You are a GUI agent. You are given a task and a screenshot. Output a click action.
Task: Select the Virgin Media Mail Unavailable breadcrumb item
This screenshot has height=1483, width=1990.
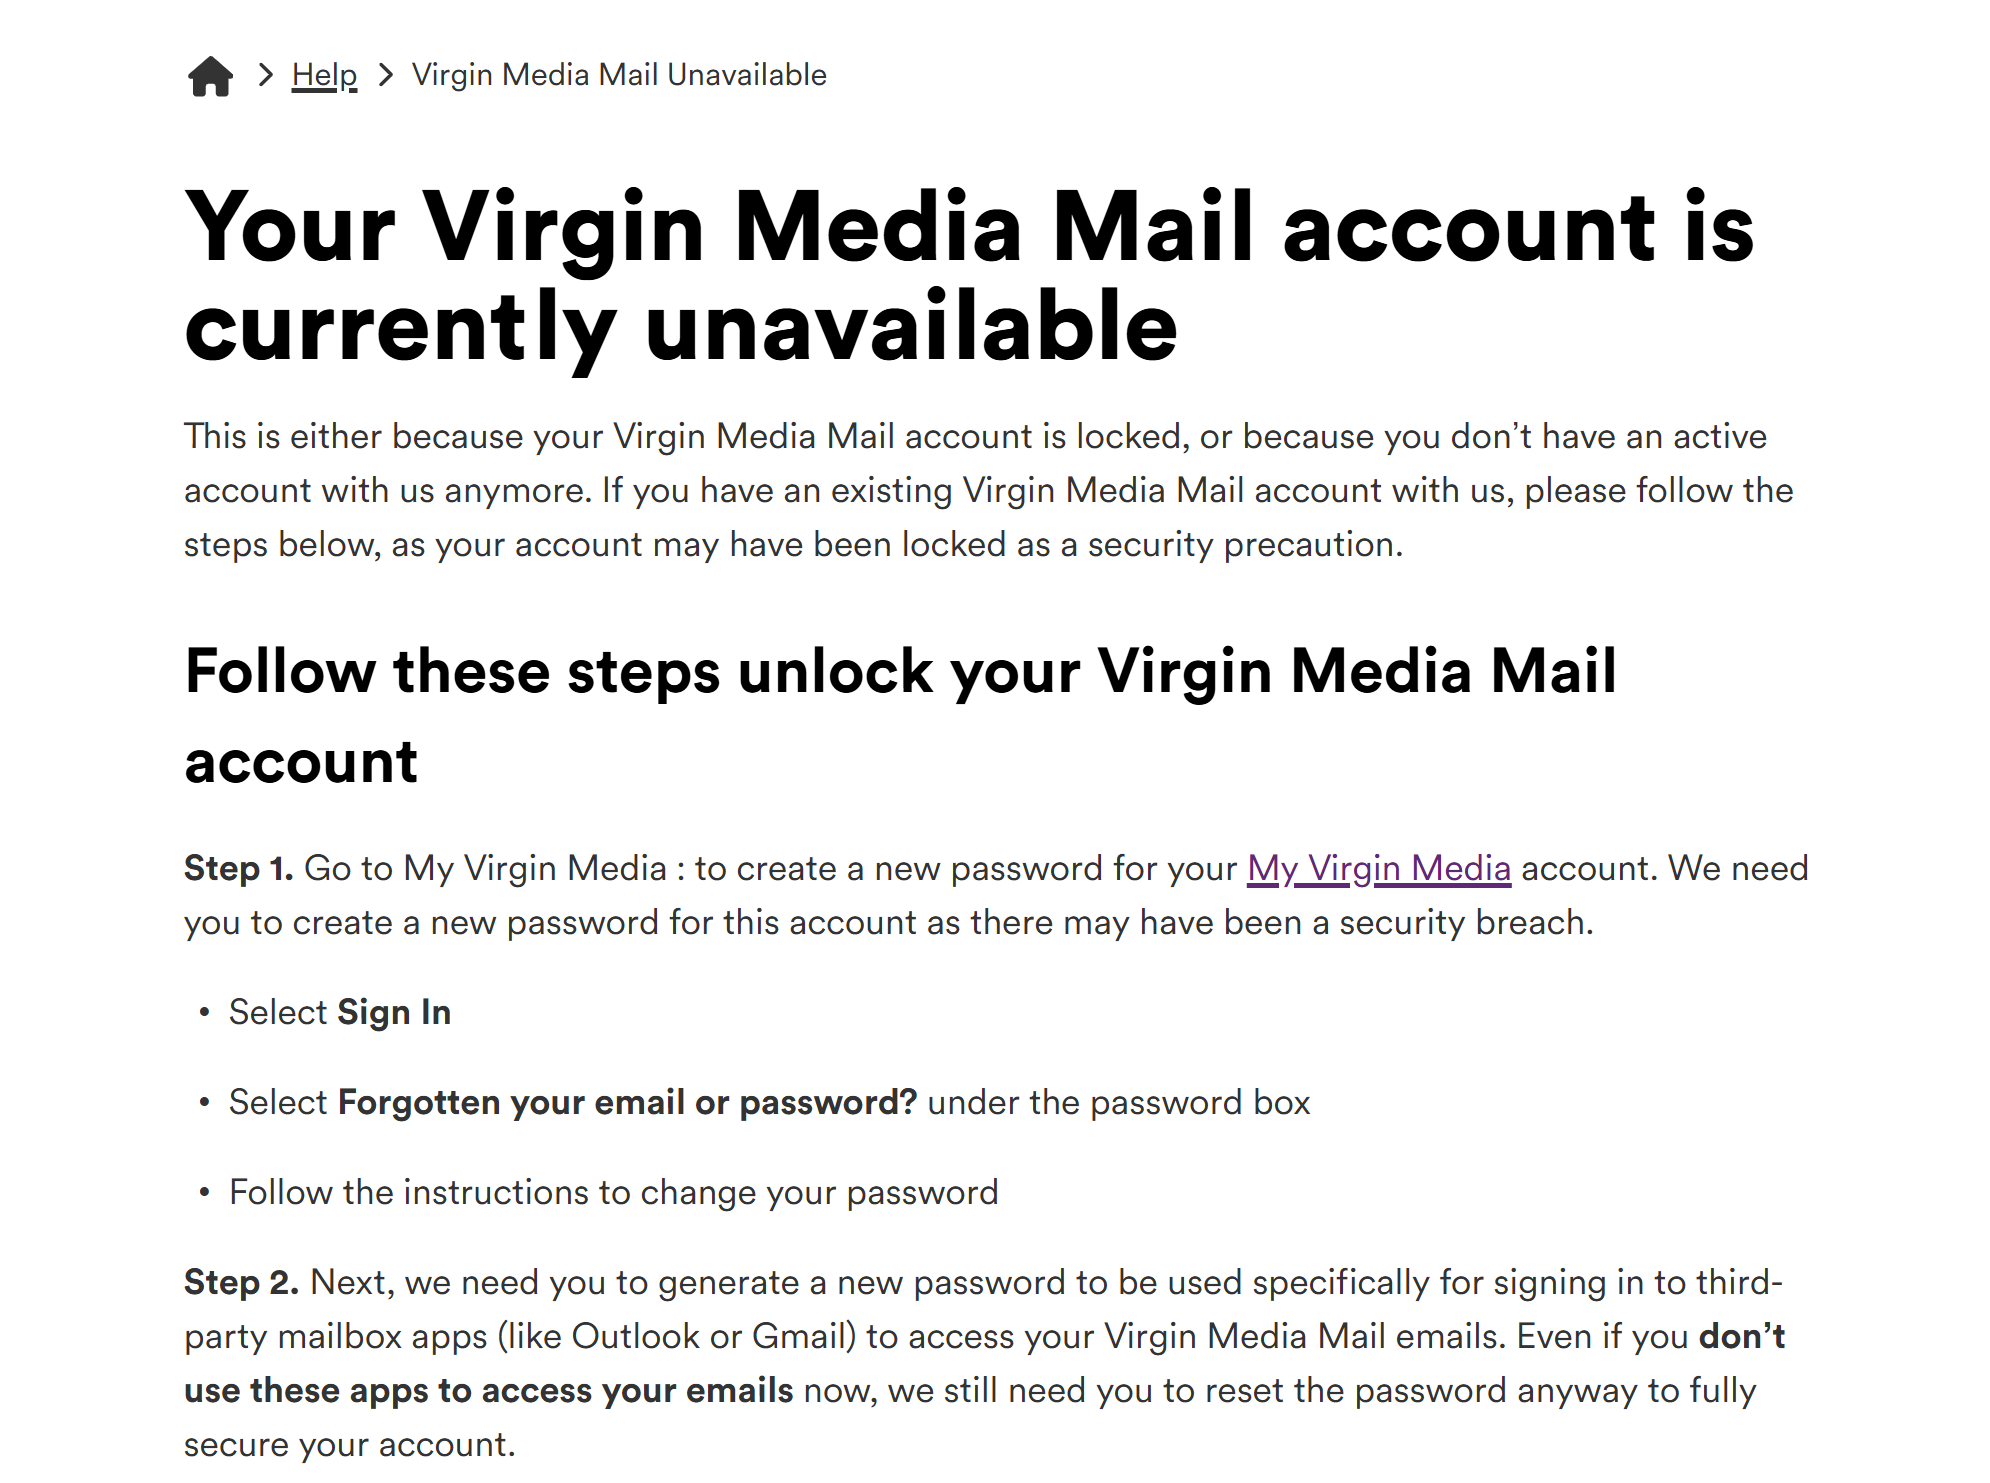tap(618, 75)
